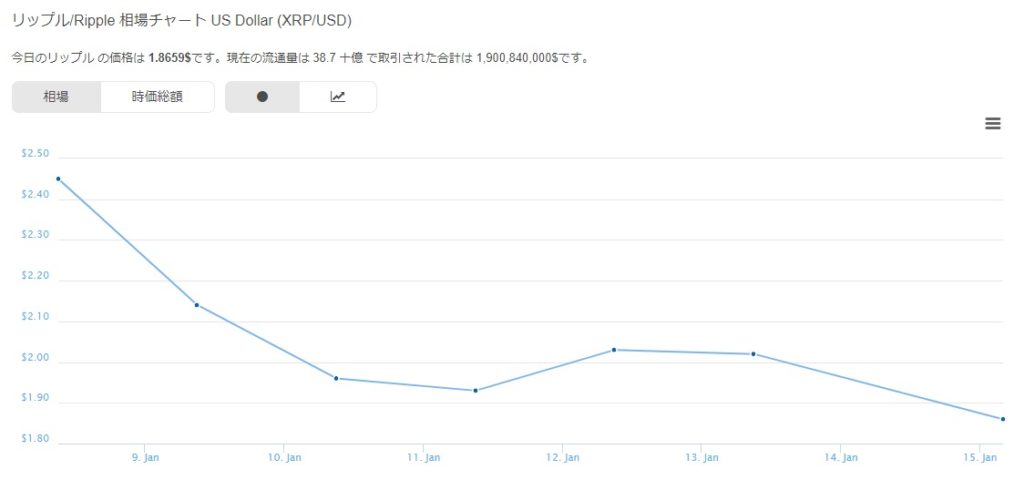The height and width of the screenshot is (480, 1024).
Task: Switch to the line chart icon view
Action: point(338,97)
